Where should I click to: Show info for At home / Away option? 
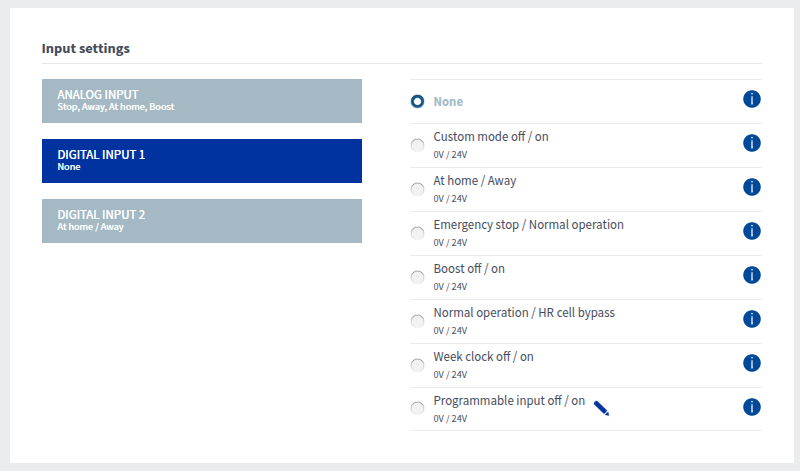tap(752, 187)
